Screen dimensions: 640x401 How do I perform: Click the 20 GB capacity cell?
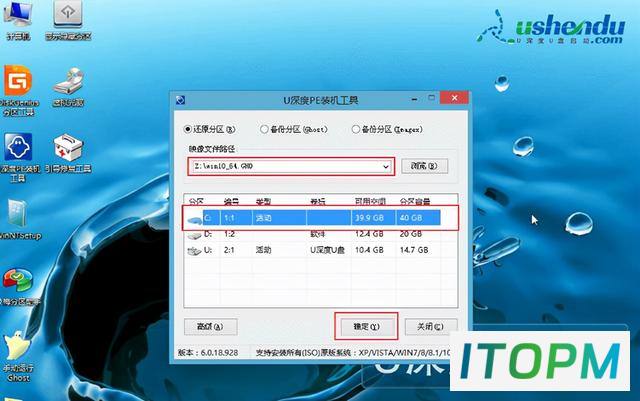coord(411,234)
